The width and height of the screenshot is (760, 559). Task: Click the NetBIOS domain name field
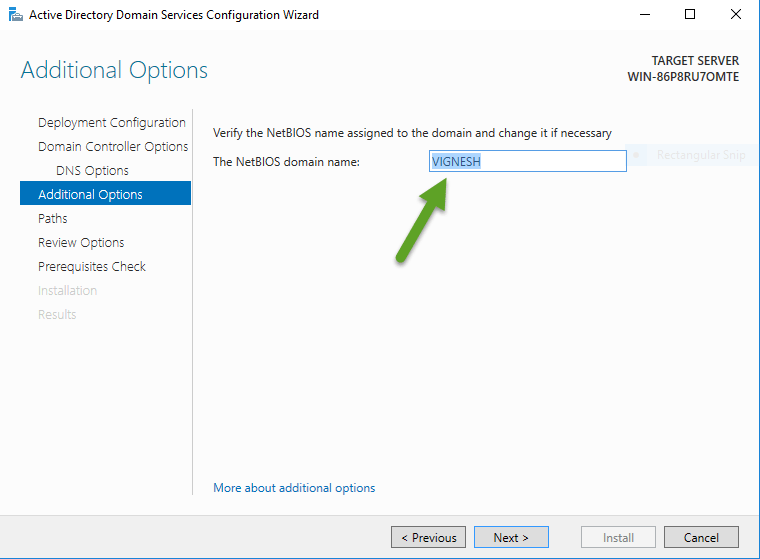(527, 161)
